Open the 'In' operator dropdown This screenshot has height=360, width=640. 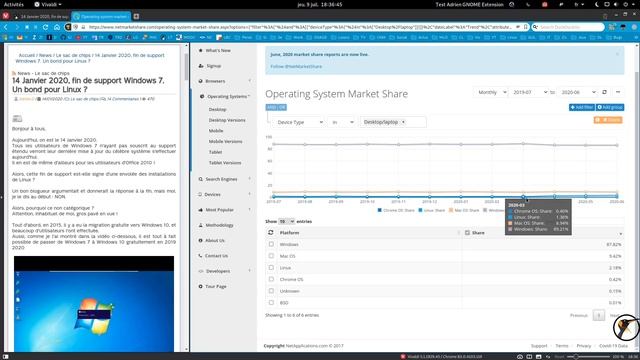coord(342,122)
